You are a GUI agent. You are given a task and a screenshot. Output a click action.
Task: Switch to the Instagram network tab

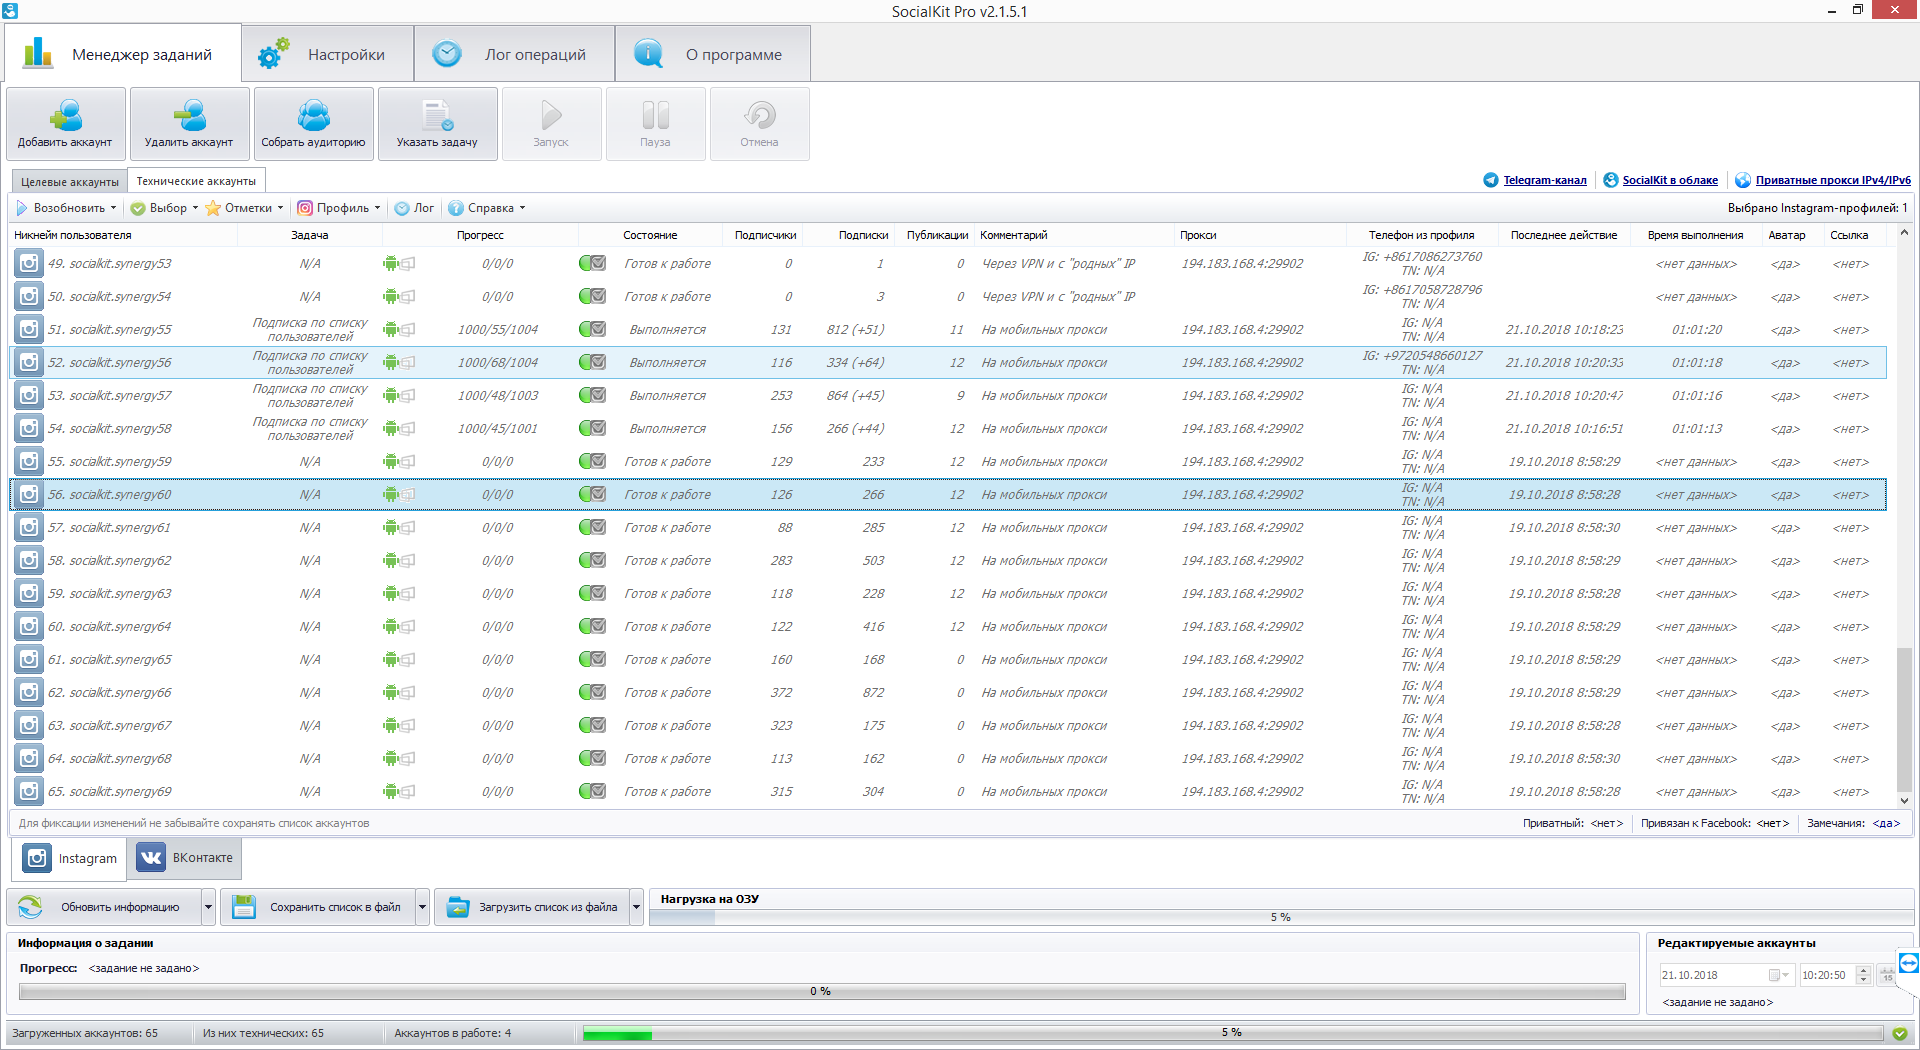(x=71, y=858)
